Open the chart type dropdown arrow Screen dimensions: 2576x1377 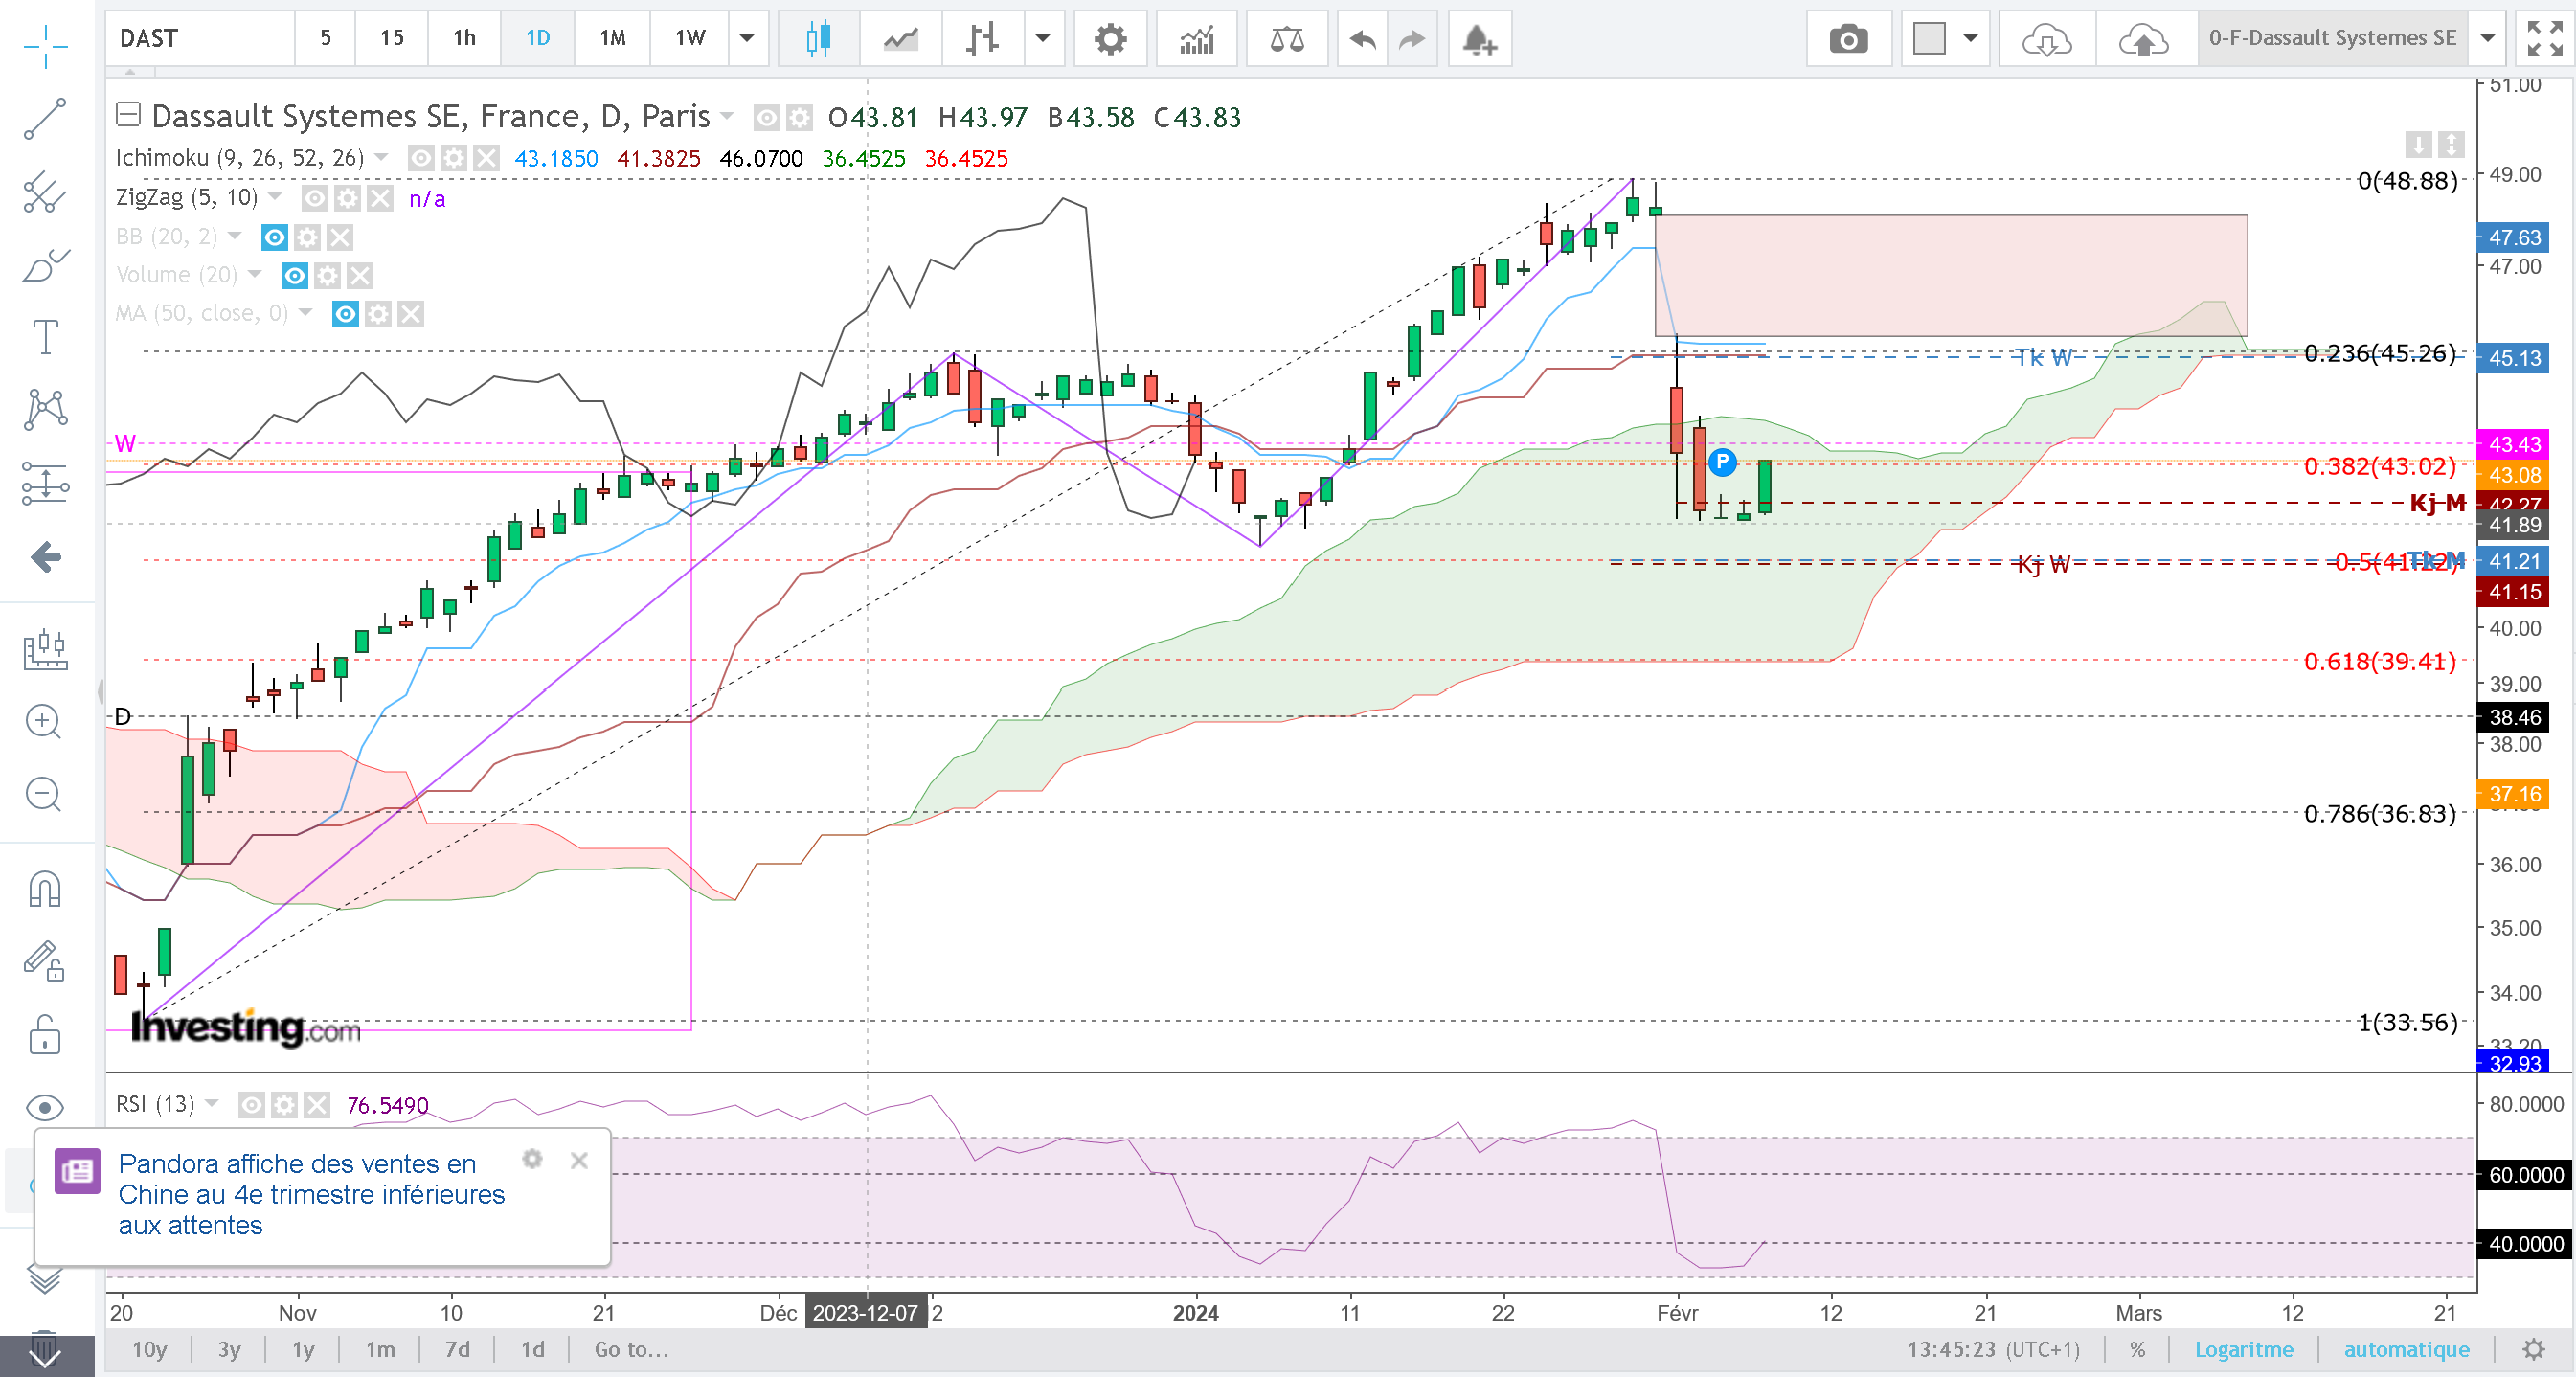click(1043, 39)
